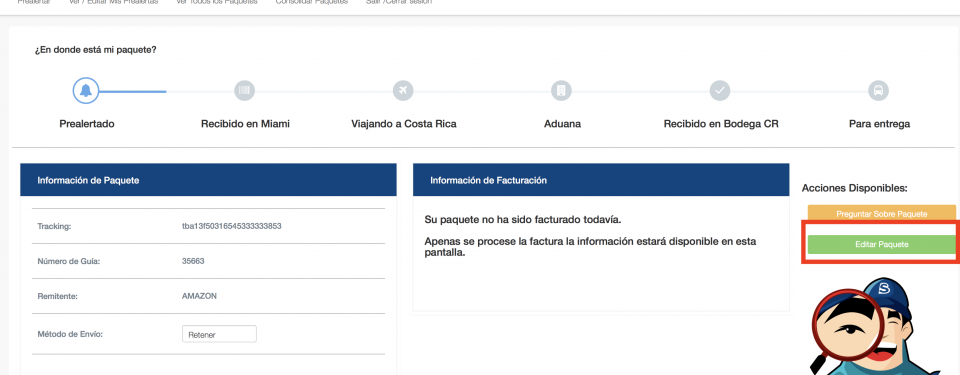The image size is (960, 375).
Task: Select the Aduana building icon
Action: (561, 91)
